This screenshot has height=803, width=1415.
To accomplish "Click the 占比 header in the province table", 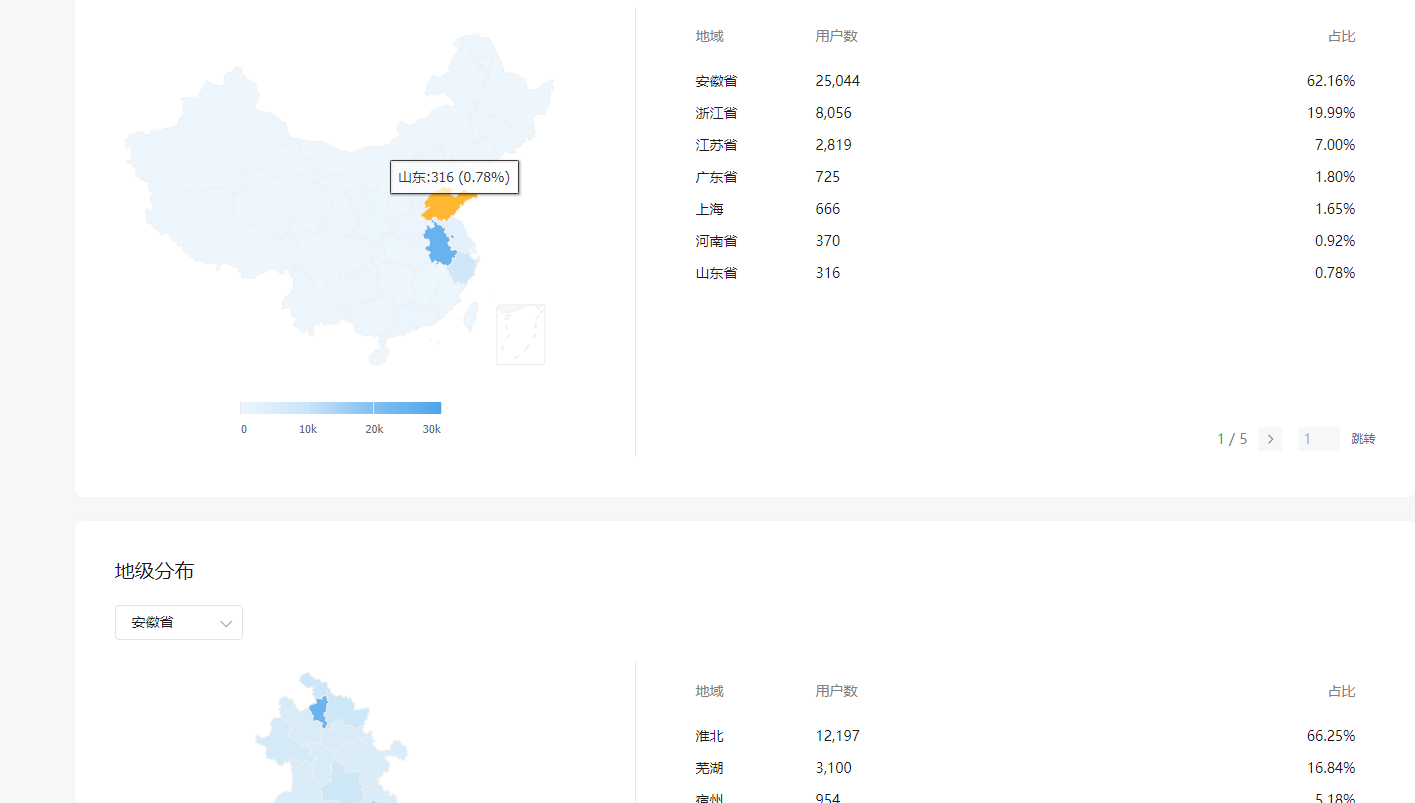I will (x=1342, y=36).
